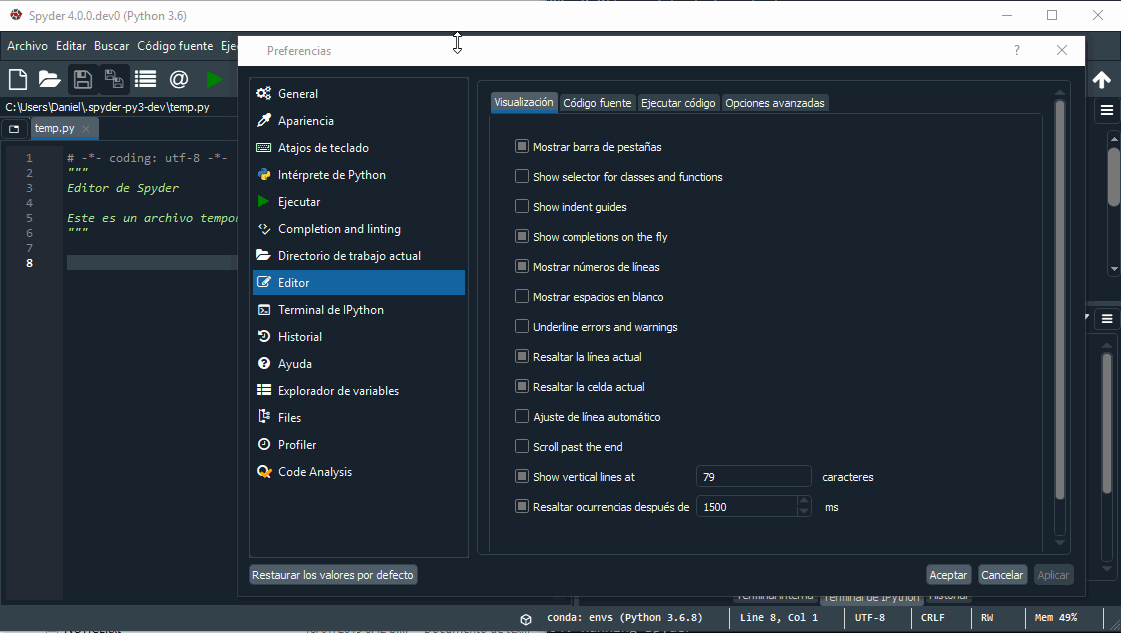Open Terminal de IPython section

point(359,310)
